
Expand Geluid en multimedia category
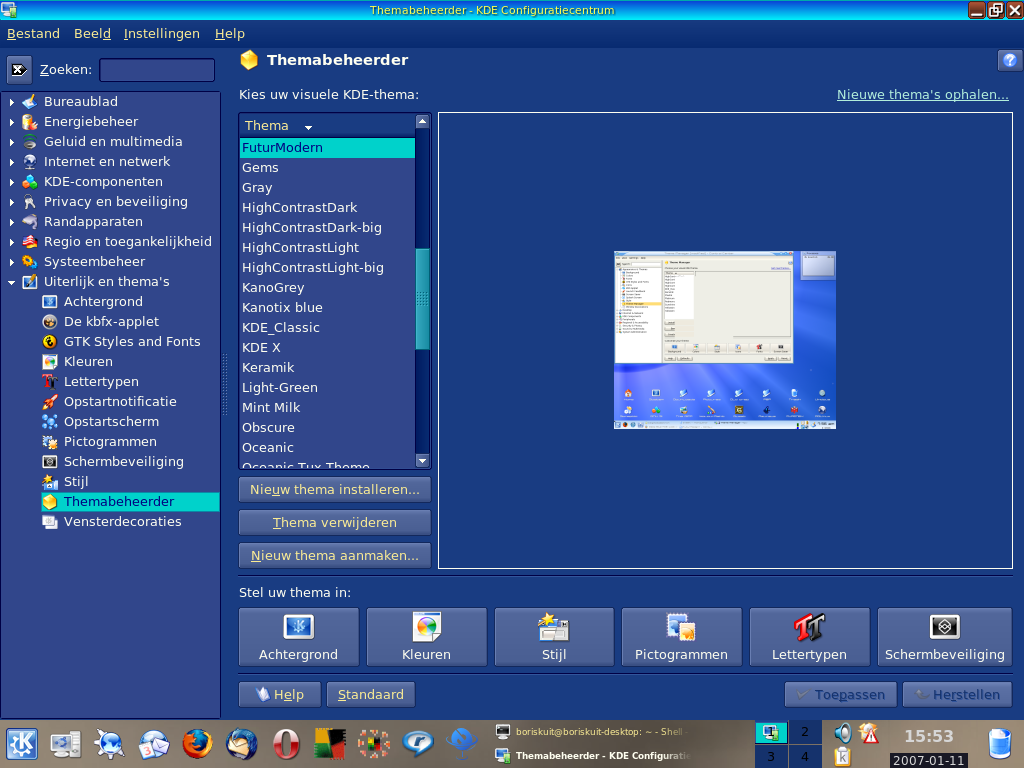[x=12, y=142]
